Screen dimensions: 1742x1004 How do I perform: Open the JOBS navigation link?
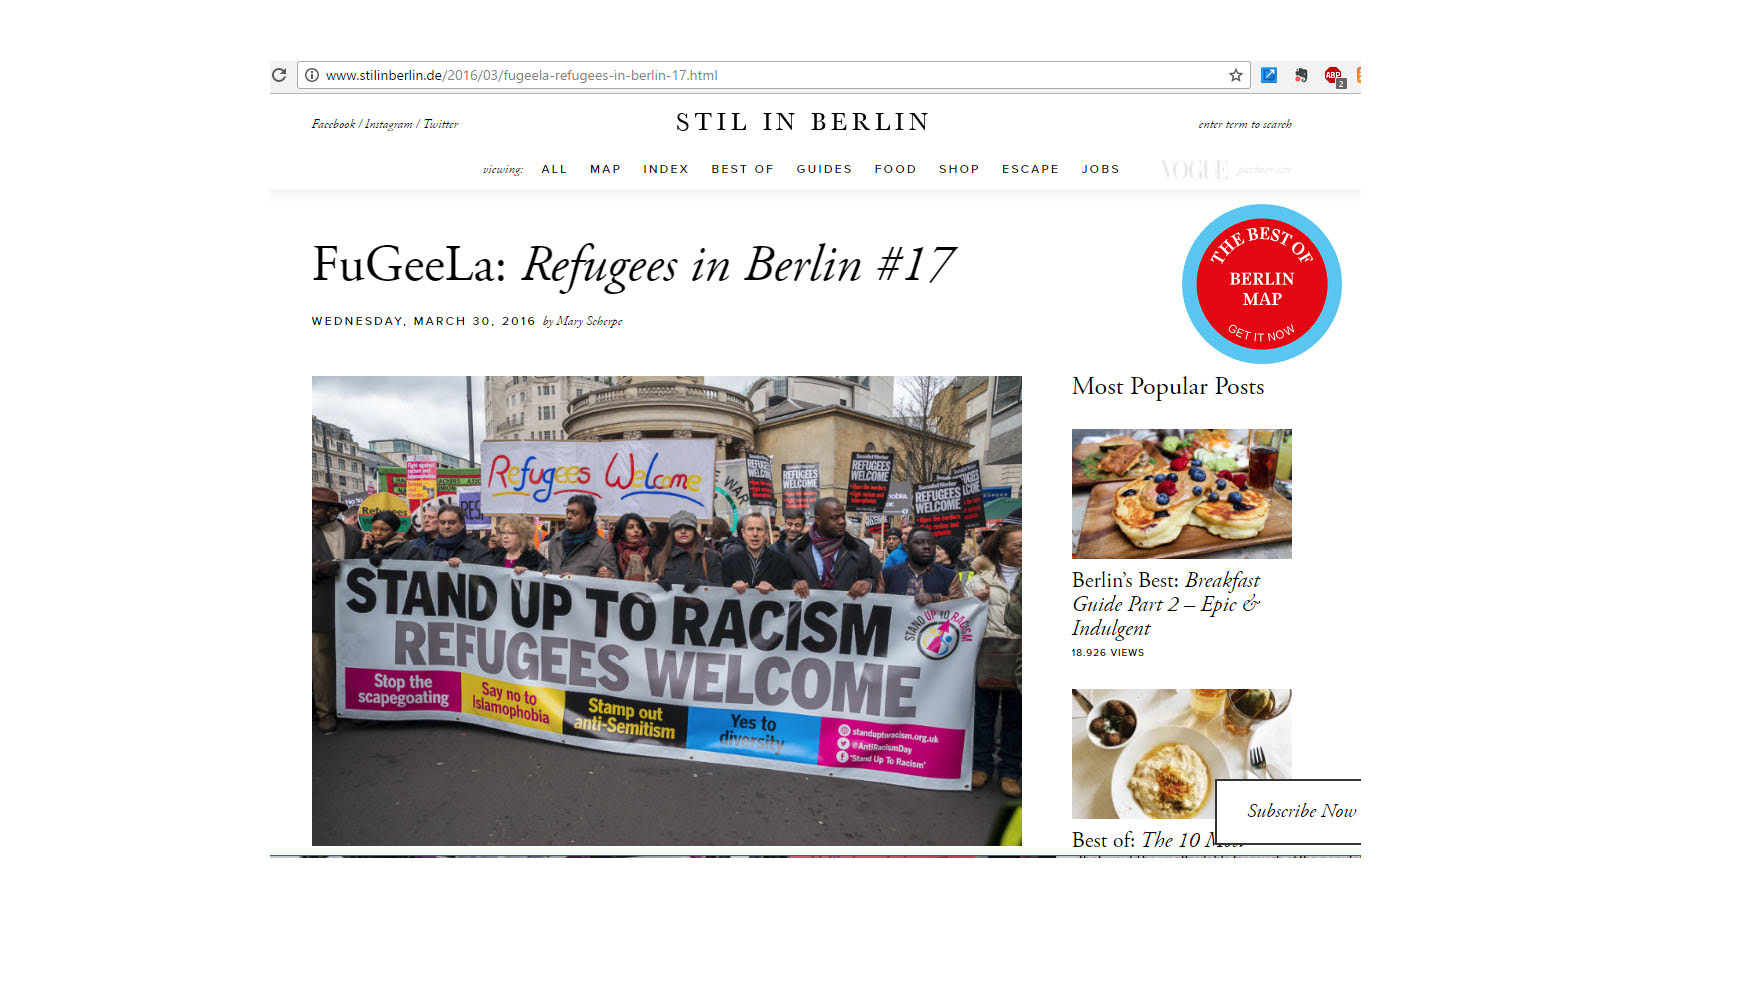point(1100,169)
